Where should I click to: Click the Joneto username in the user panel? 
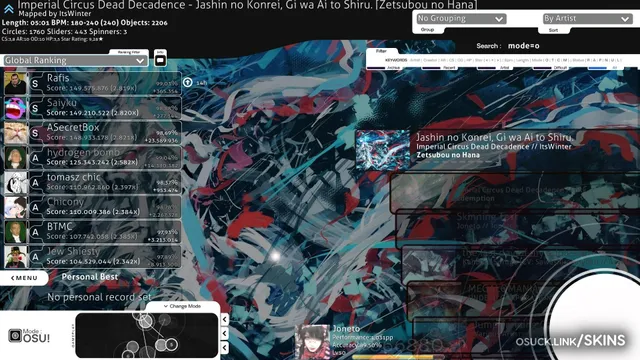346,329
